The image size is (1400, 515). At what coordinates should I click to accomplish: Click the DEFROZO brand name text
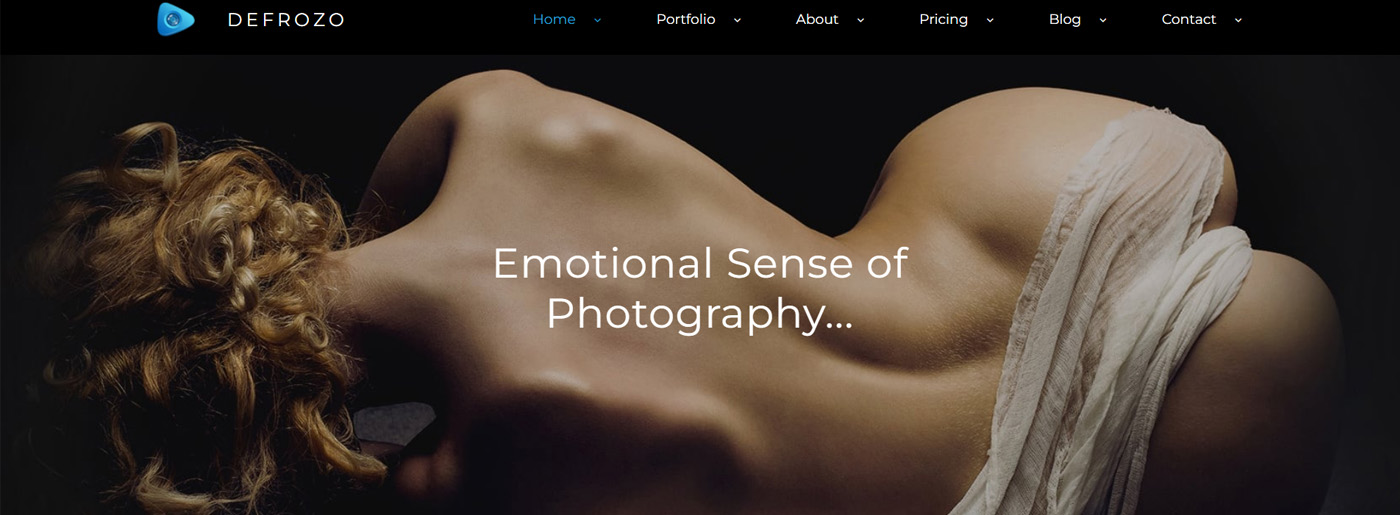(286, 20)
